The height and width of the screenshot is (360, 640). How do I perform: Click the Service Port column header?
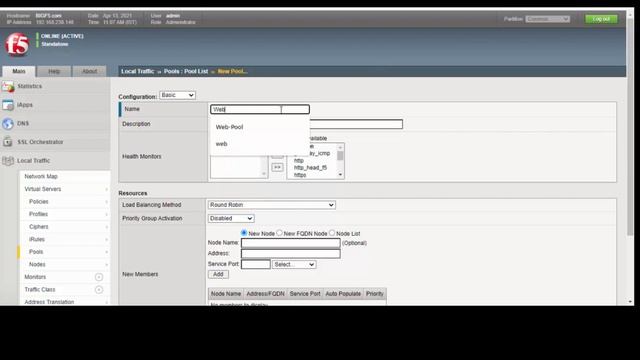pyautogui.click(x=305, y=294)
